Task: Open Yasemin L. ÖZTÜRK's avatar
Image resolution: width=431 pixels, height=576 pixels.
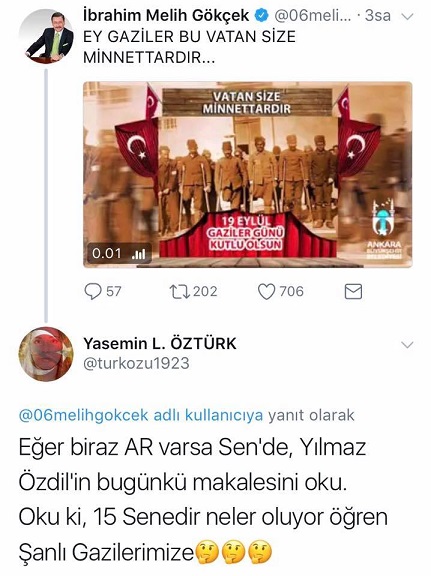Action: coord(46,354)
